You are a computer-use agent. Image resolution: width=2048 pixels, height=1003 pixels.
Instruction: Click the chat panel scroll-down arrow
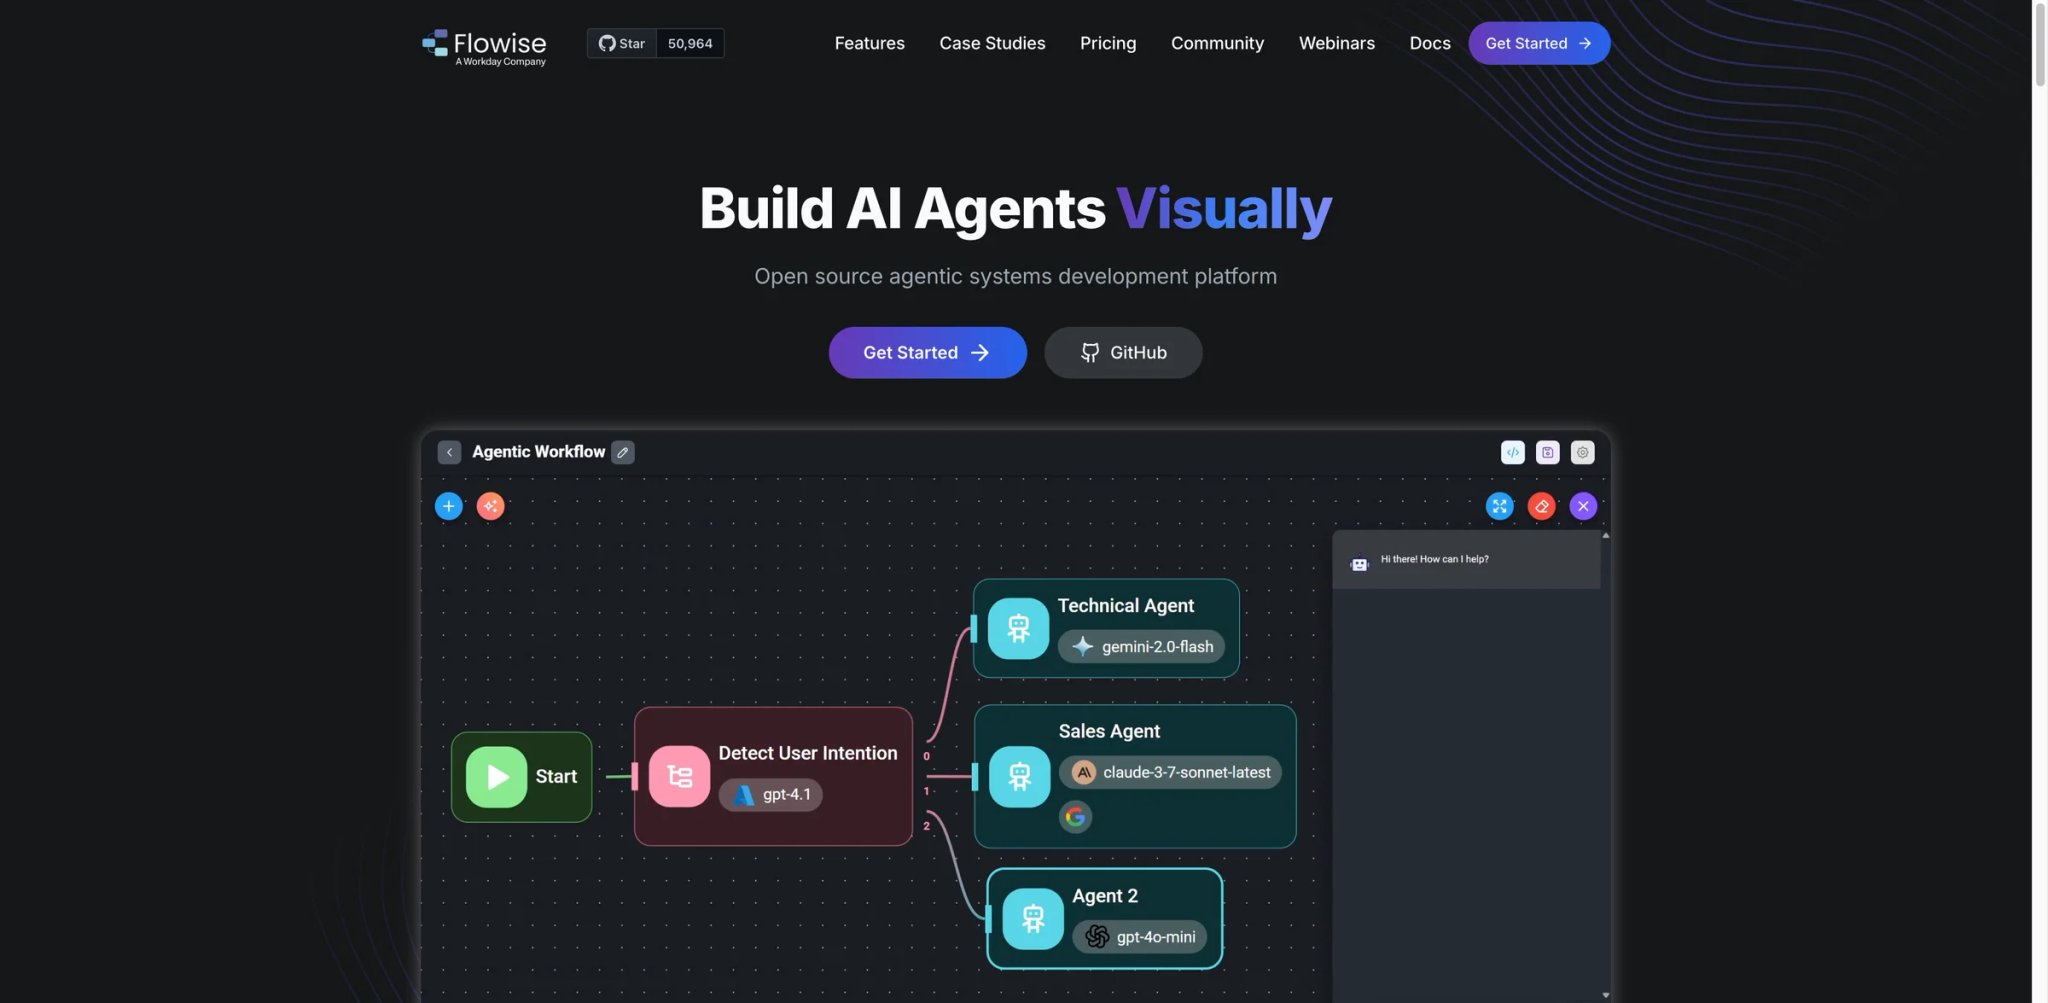(x=1605, y=995)
